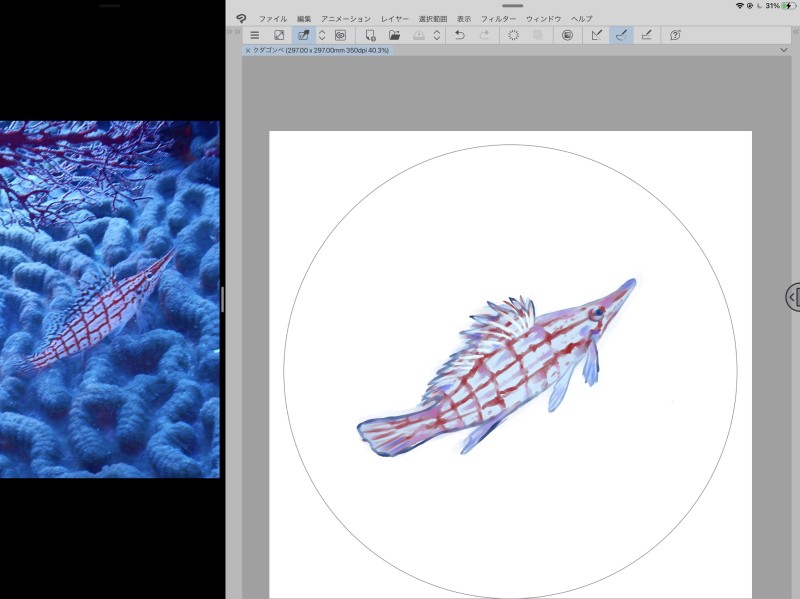Click the split view divider handle

click(x=222, y=299)
